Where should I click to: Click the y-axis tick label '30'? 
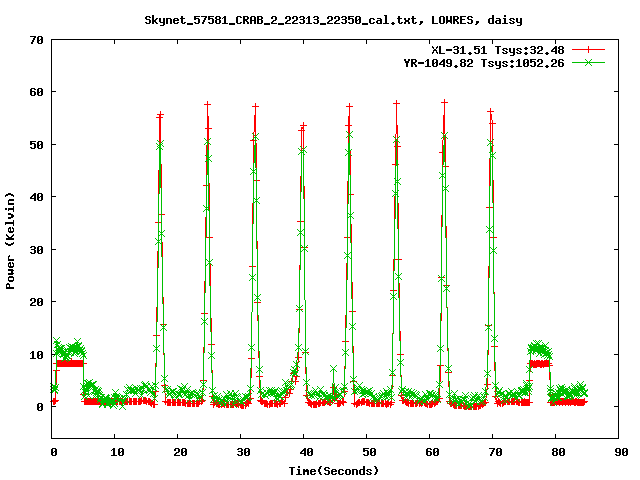pos(36,250)
